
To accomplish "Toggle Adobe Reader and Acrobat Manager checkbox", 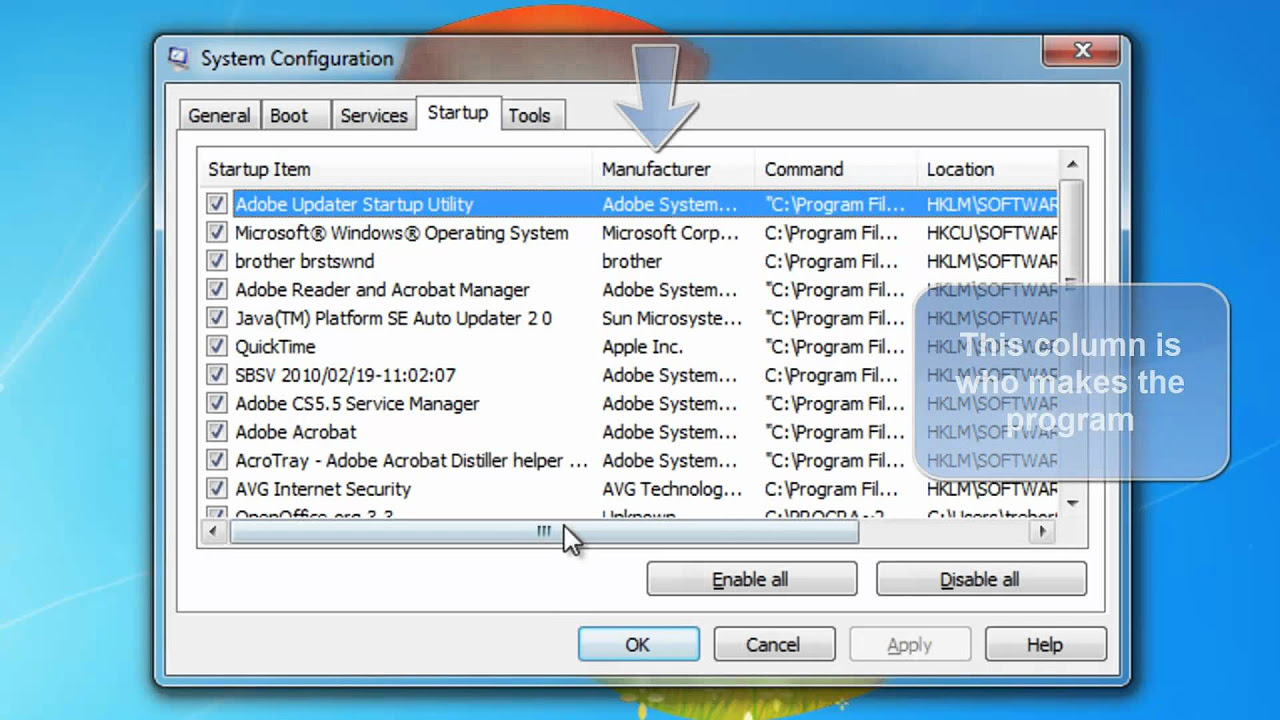I will click(216, 289).
